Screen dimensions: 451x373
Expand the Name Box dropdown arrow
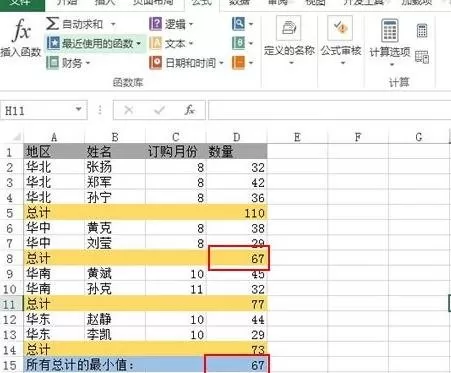coord(79,109)
